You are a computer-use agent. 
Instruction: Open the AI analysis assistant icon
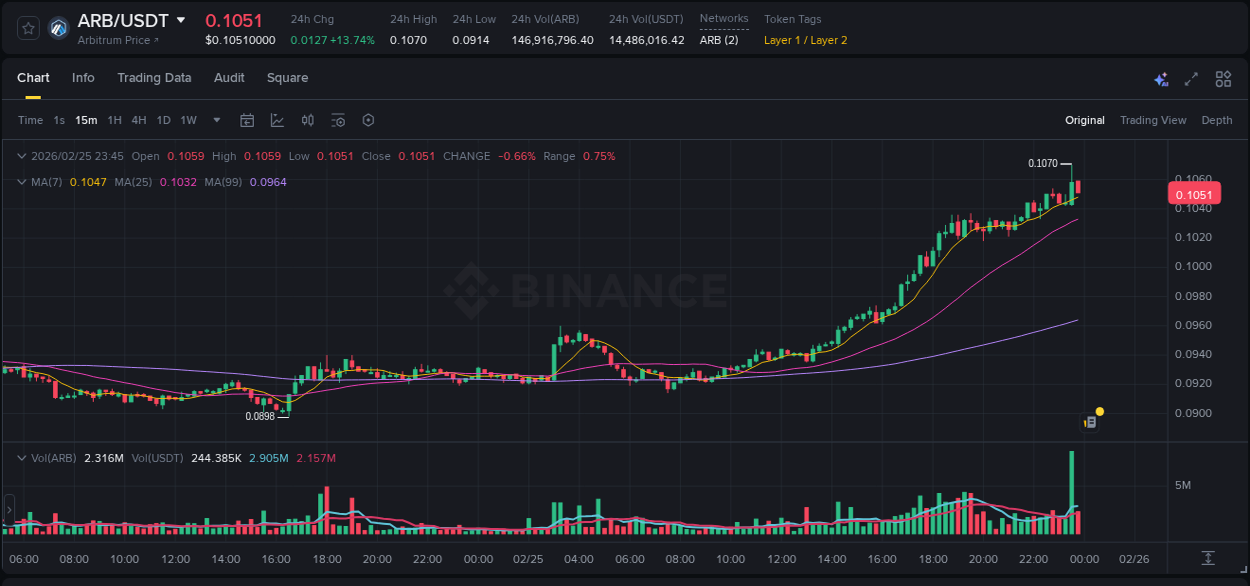click(1160, 79)
